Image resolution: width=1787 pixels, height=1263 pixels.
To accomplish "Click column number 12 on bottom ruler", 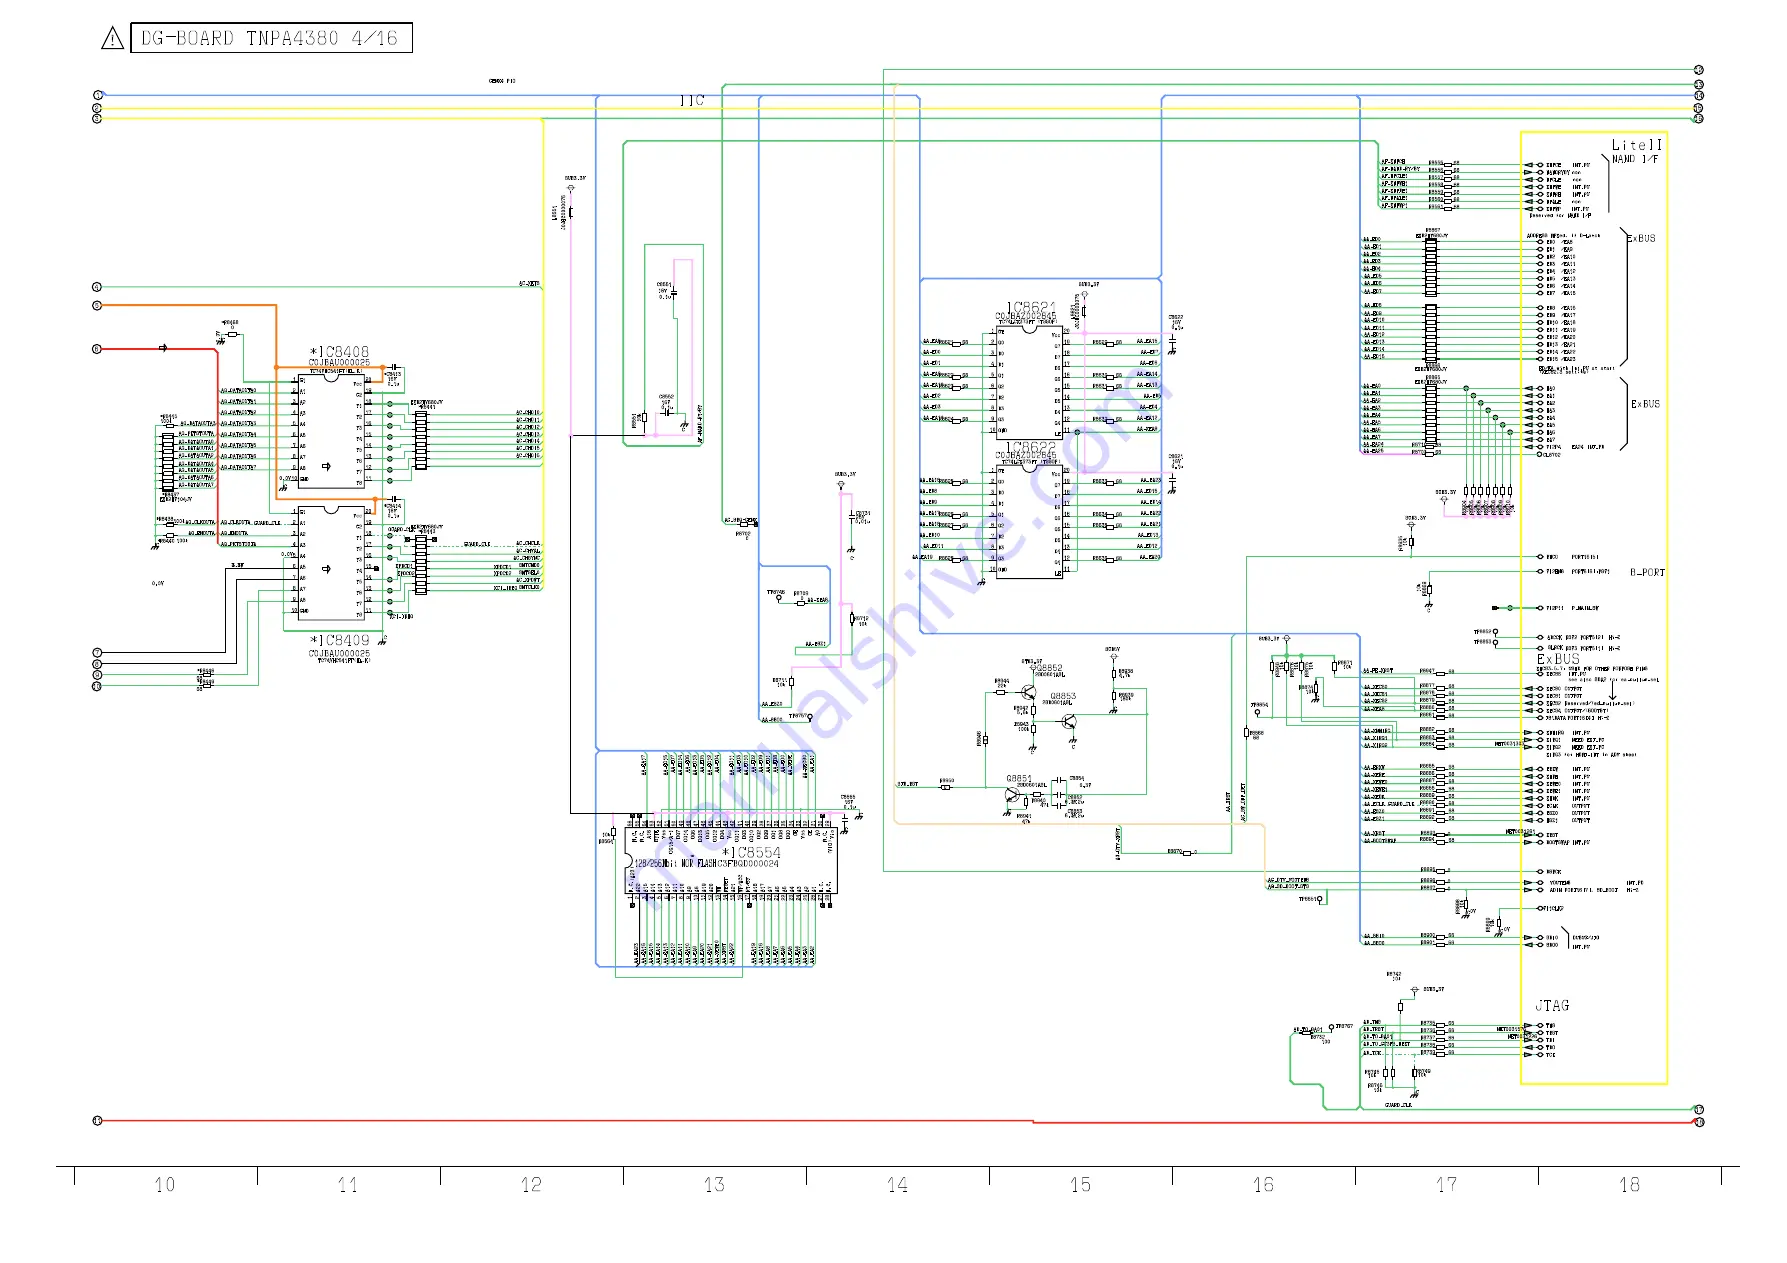I will (x=531, y=1185).
